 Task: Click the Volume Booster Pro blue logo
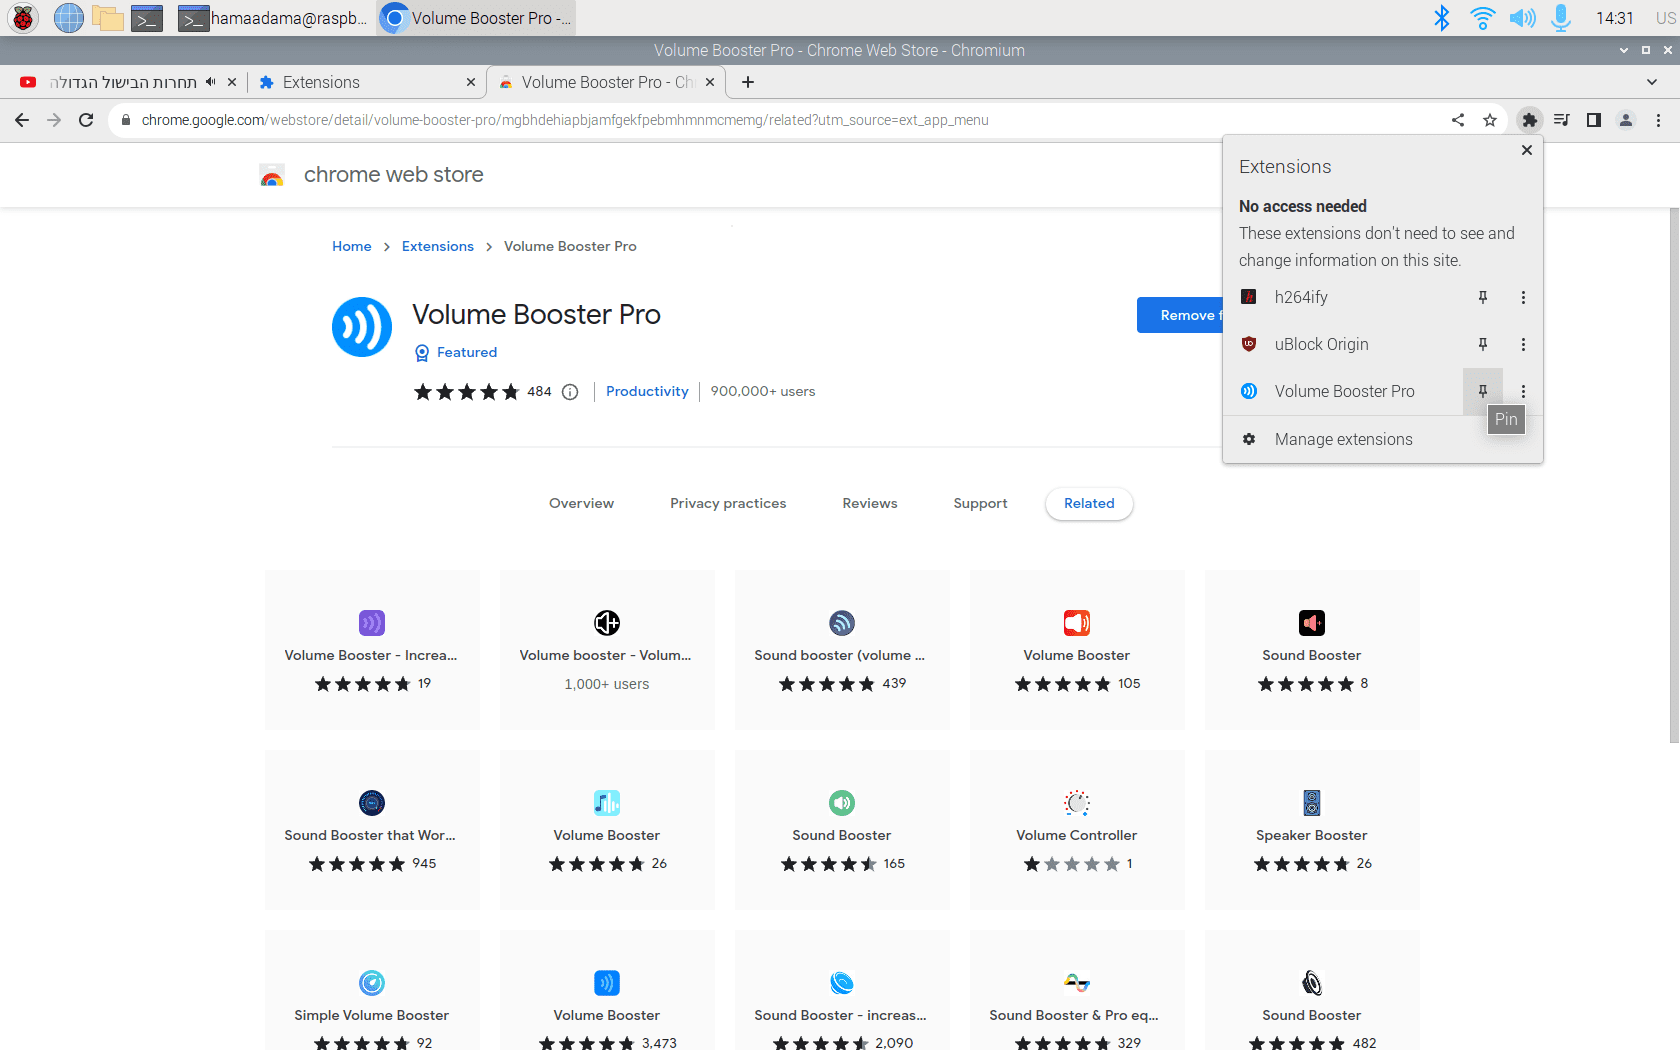coord(362,327)
